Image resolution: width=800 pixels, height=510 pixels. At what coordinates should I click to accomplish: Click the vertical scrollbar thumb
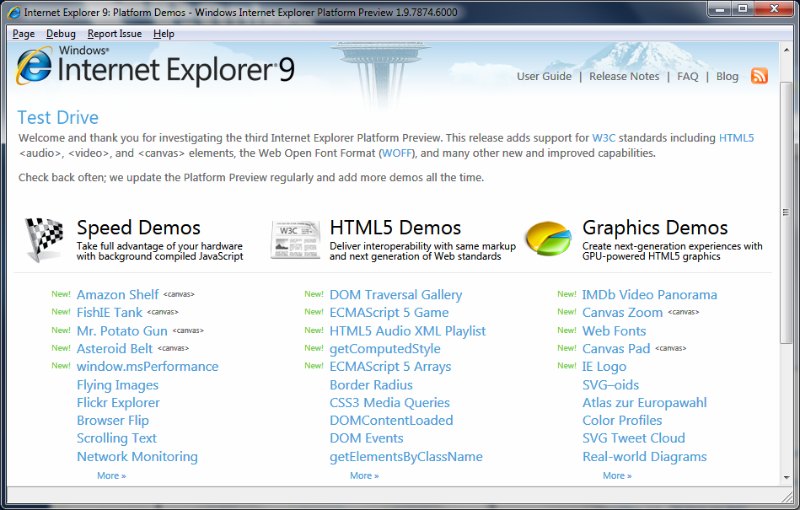coord(786,212)
